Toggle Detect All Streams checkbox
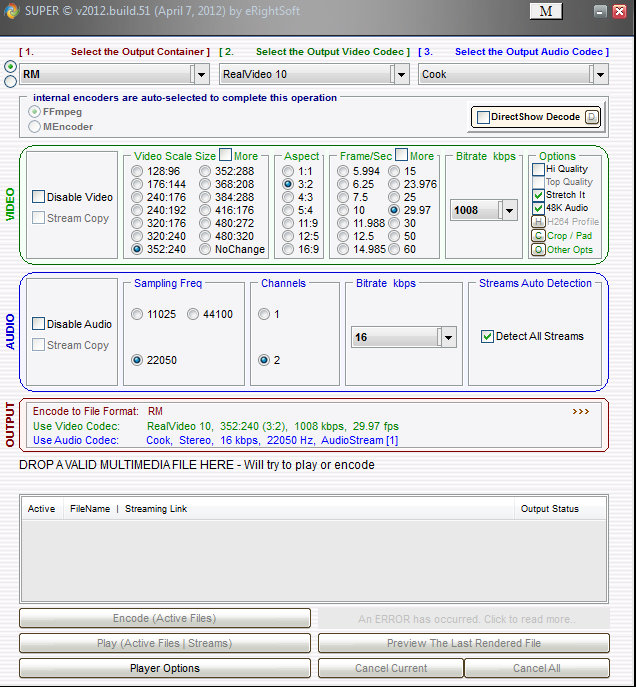The image size is (636, 687). click(x=487, y=336)
